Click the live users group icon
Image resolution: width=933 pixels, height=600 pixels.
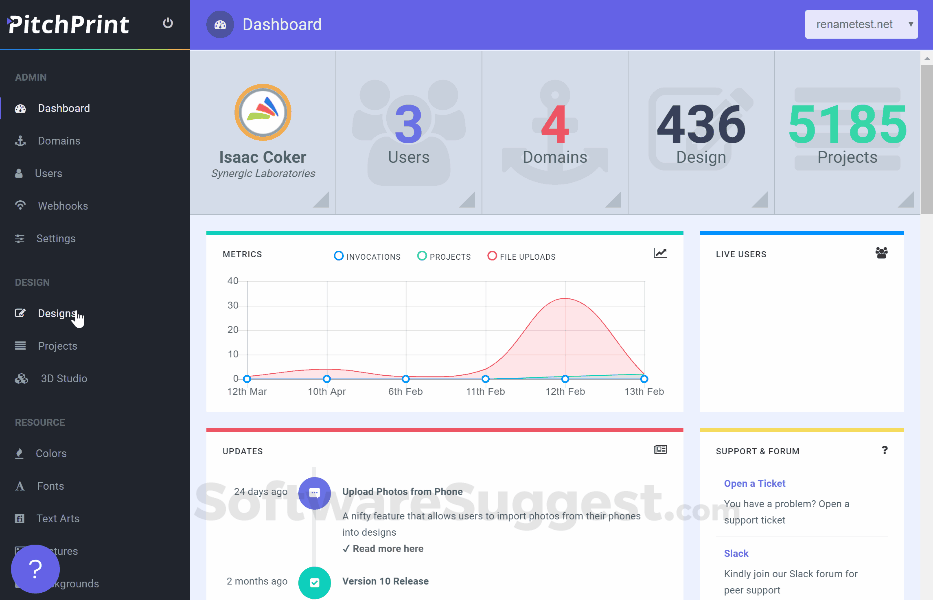pyautogui.click(x=881, y=253)
